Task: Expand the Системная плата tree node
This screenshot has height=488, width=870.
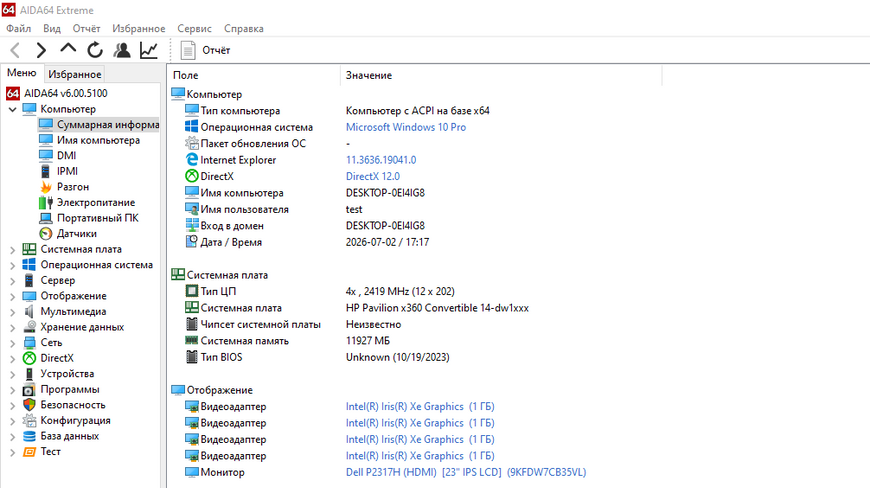Action: [x=12, y=250]
